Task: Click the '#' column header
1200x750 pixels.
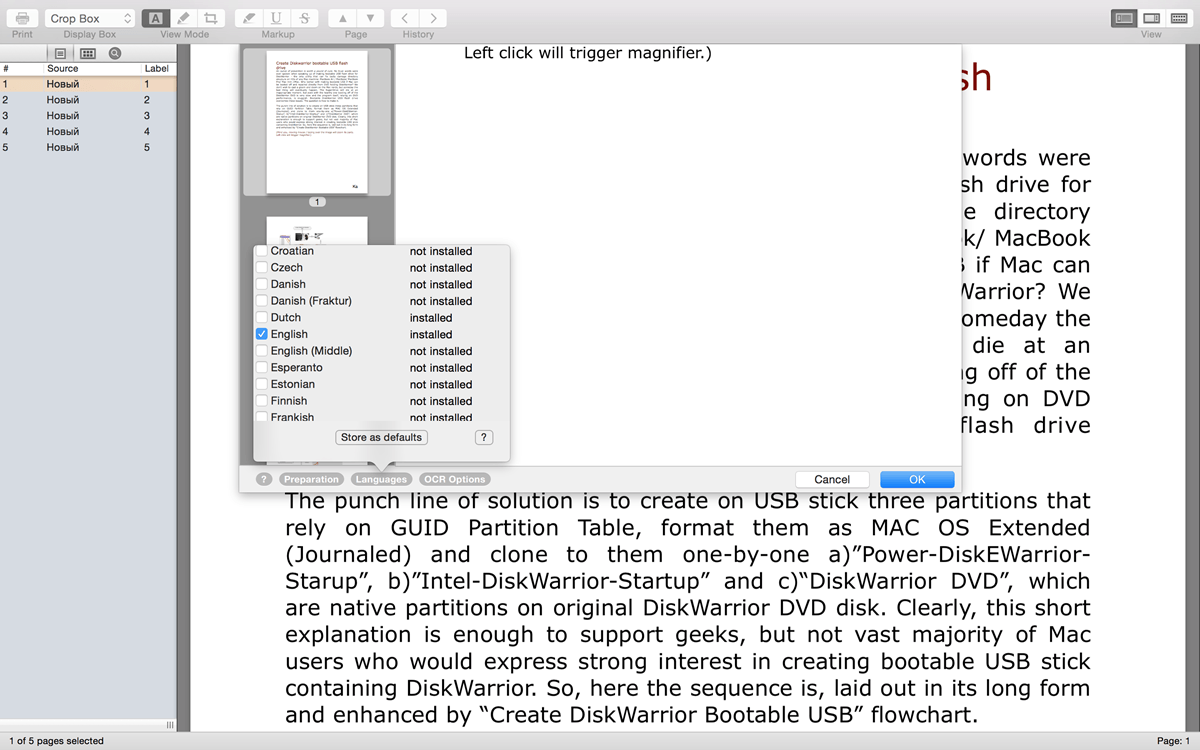Action: click(x=5, y=69)
